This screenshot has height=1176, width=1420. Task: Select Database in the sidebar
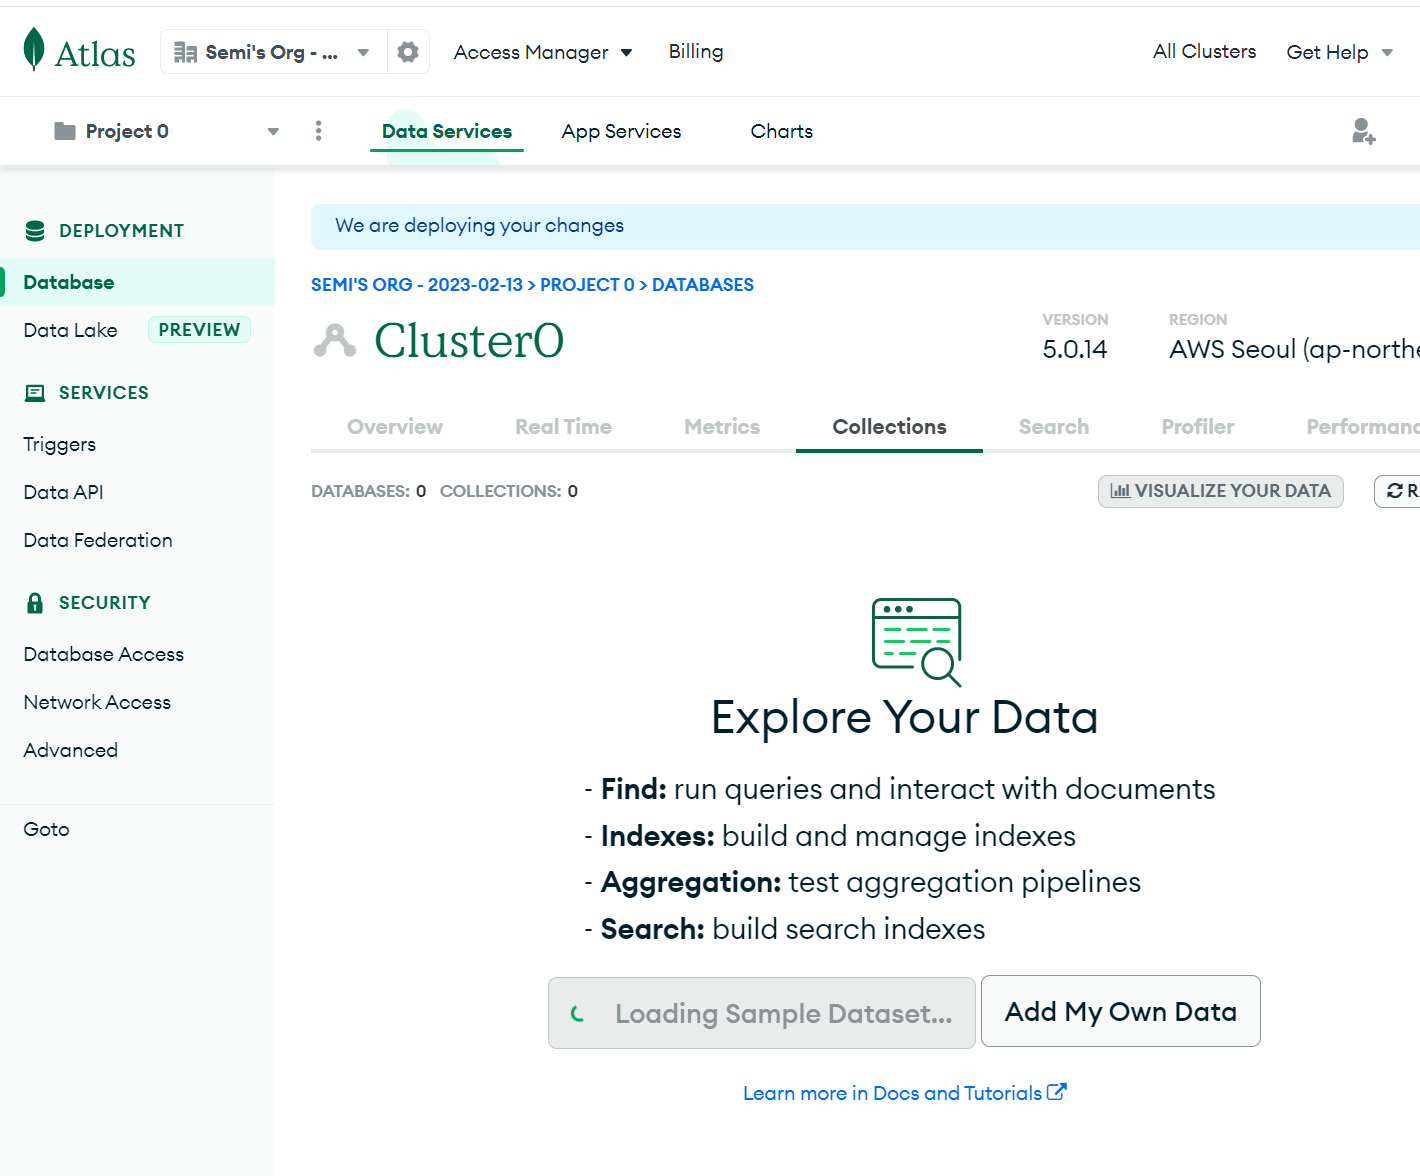click(137, 282)
